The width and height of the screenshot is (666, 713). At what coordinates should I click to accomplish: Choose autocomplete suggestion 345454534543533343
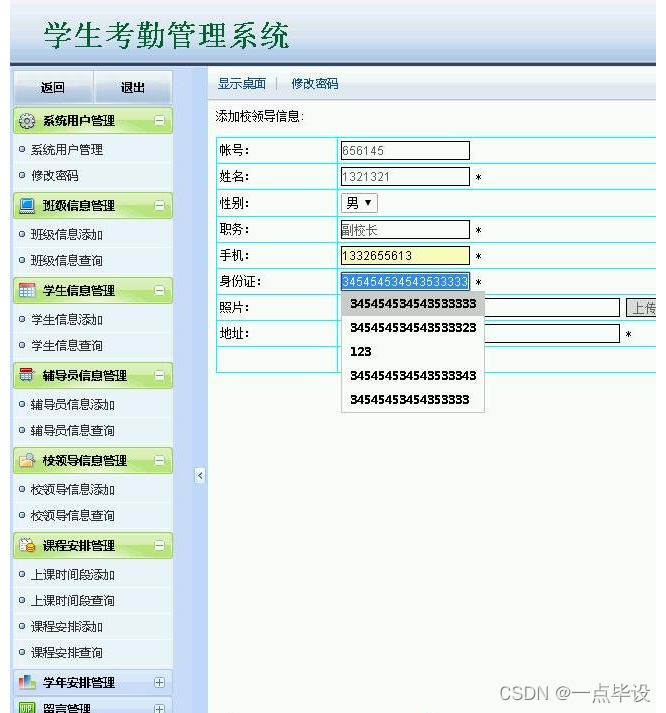(x=413, y=376)
